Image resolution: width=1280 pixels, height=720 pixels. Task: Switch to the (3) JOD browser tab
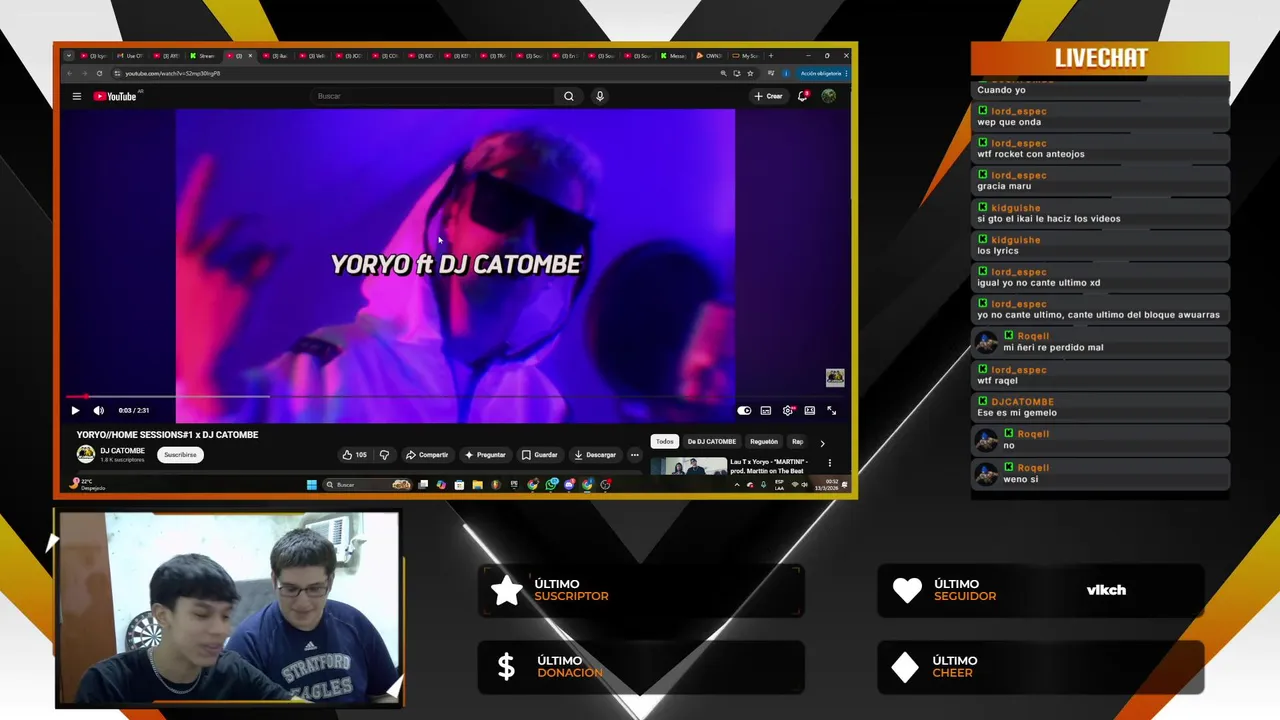(350, 56)
